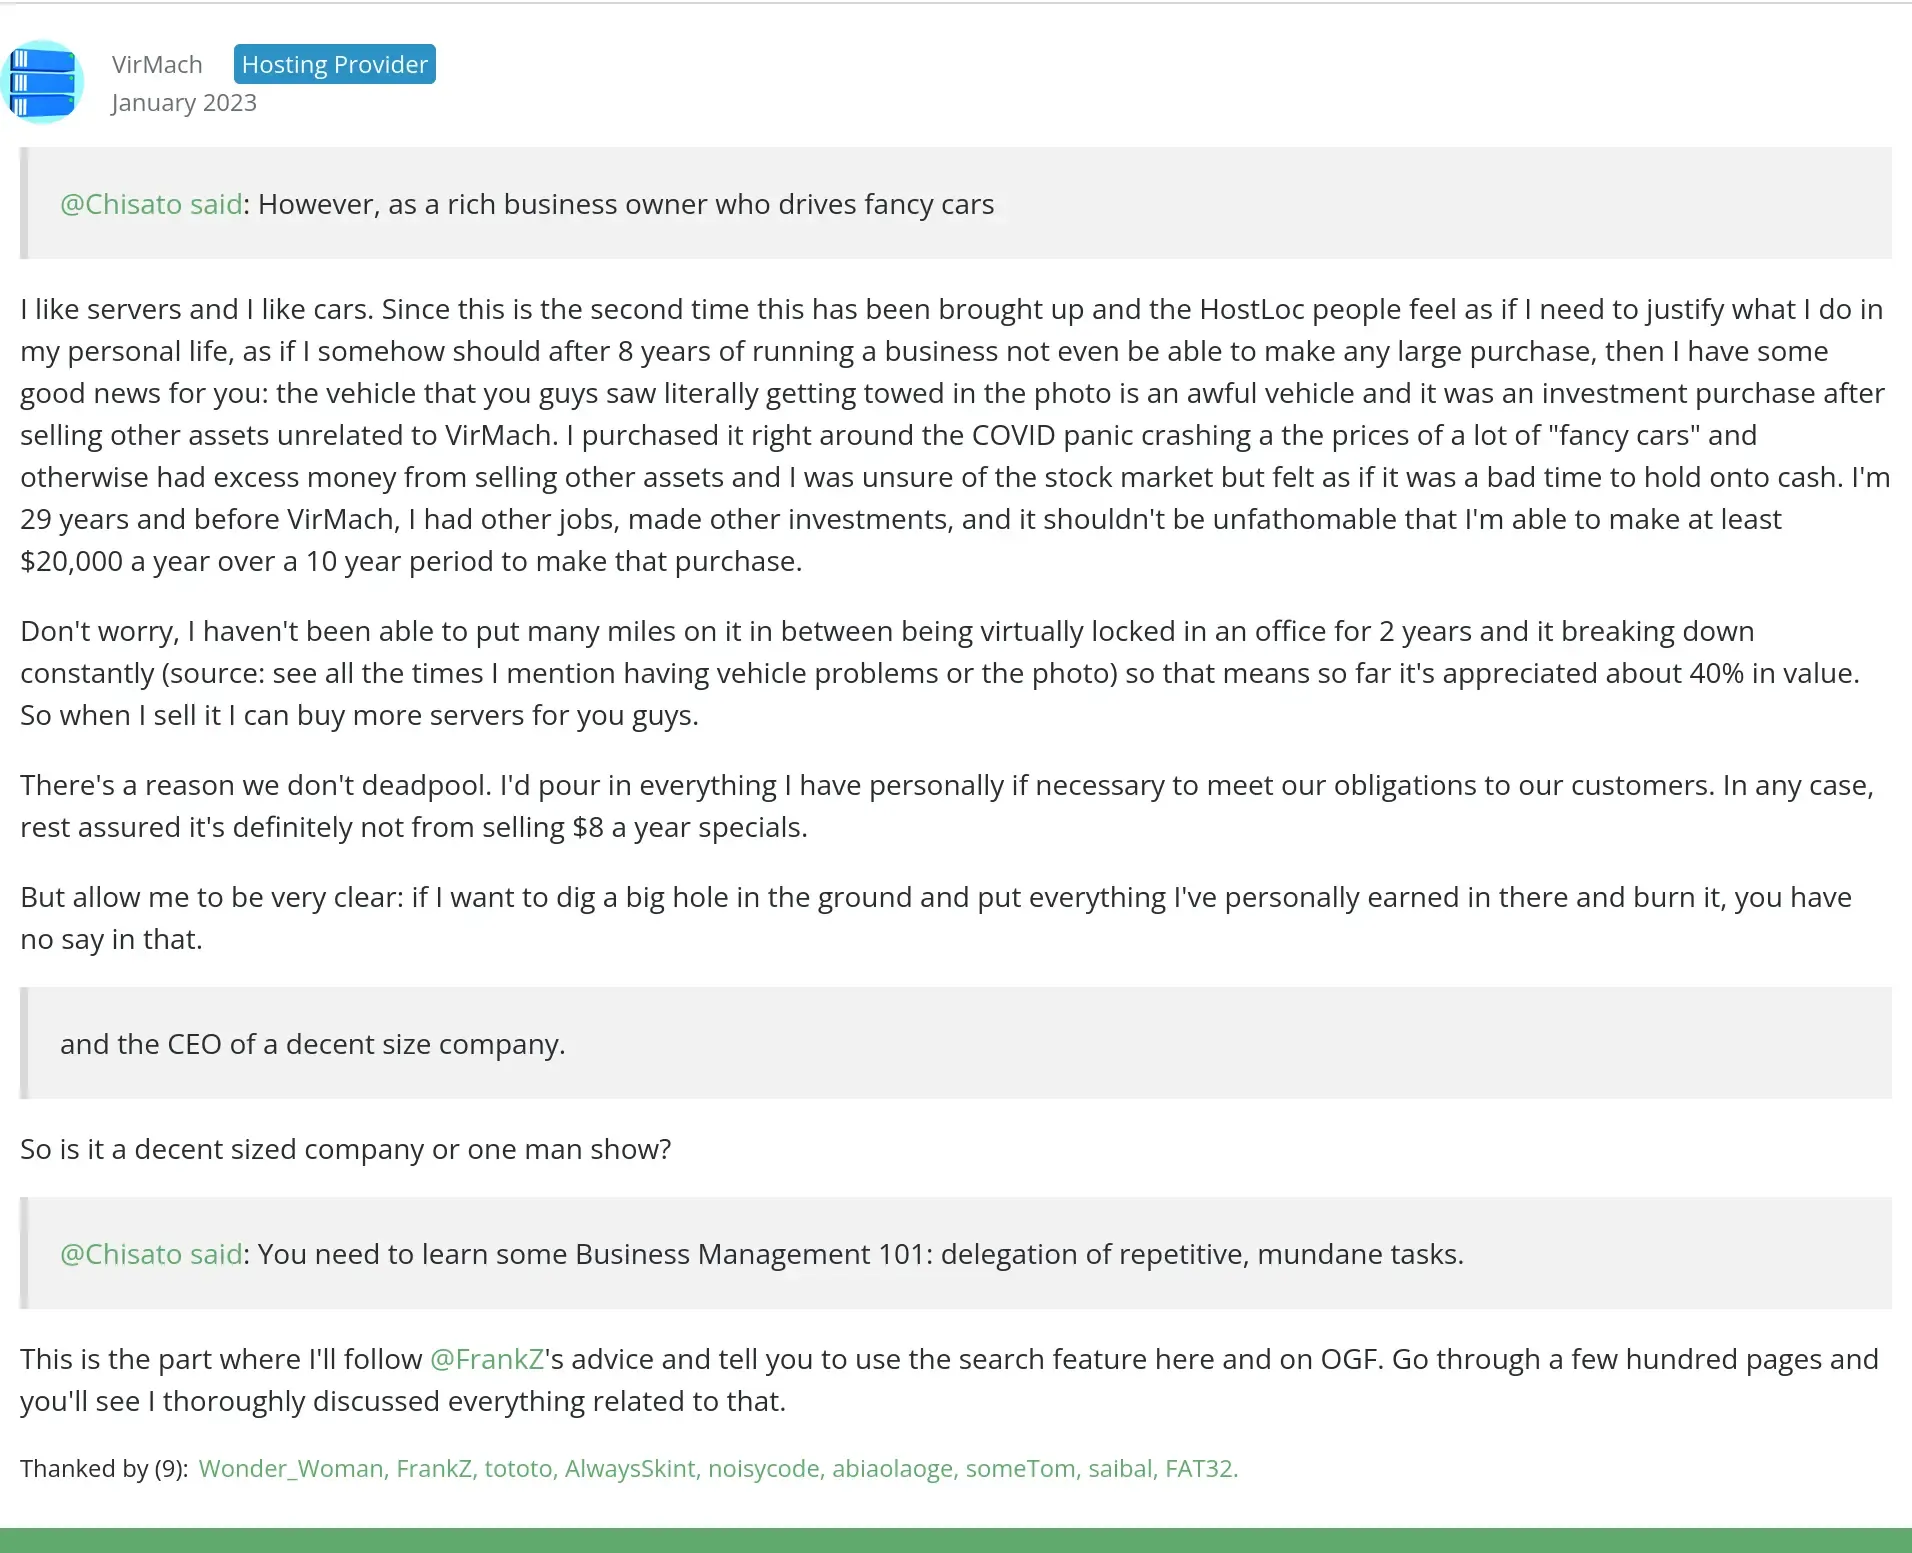Image resolution: width=1912 pixels, height=1553 pixels.
Task: Open the @FrankZ mention link
Action: [x=487, y=1359]
